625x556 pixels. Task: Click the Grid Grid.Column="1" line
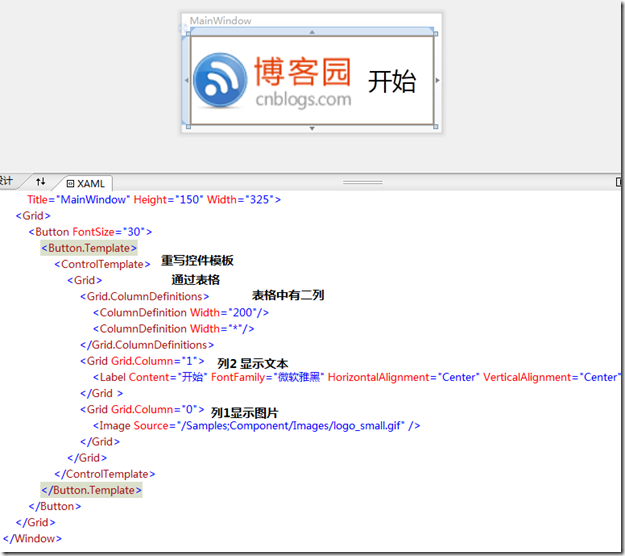click(x=142, y=361)
